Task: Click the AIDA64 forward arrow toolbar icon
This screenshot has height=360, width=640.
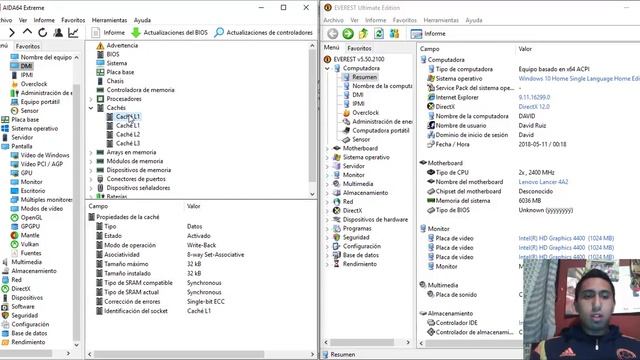Action: pyautogui.click(x=11, y=33)
